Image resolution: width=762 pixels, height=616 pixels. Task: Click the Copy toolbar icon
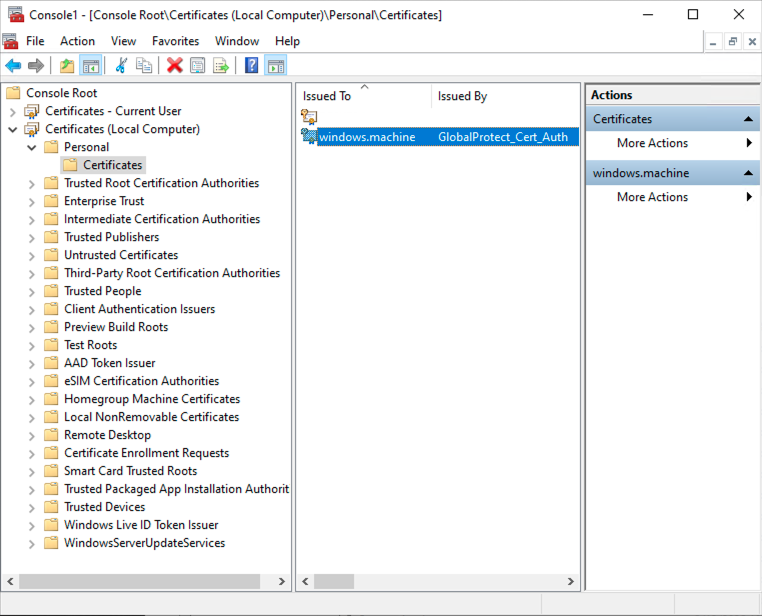[x=144, y=66]
